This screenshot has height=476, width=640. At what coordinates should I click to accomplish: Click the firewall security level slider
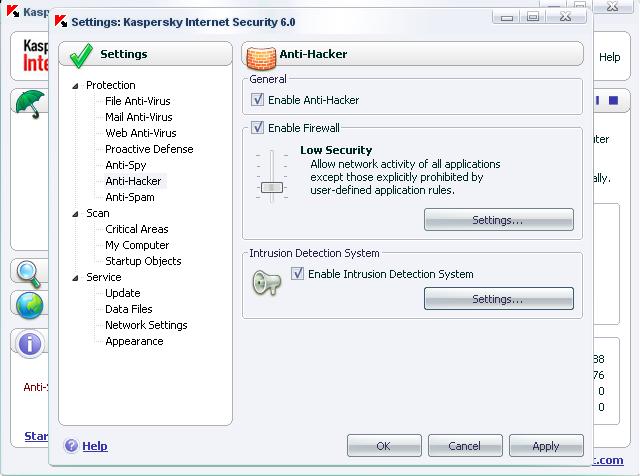pos(270,186)
